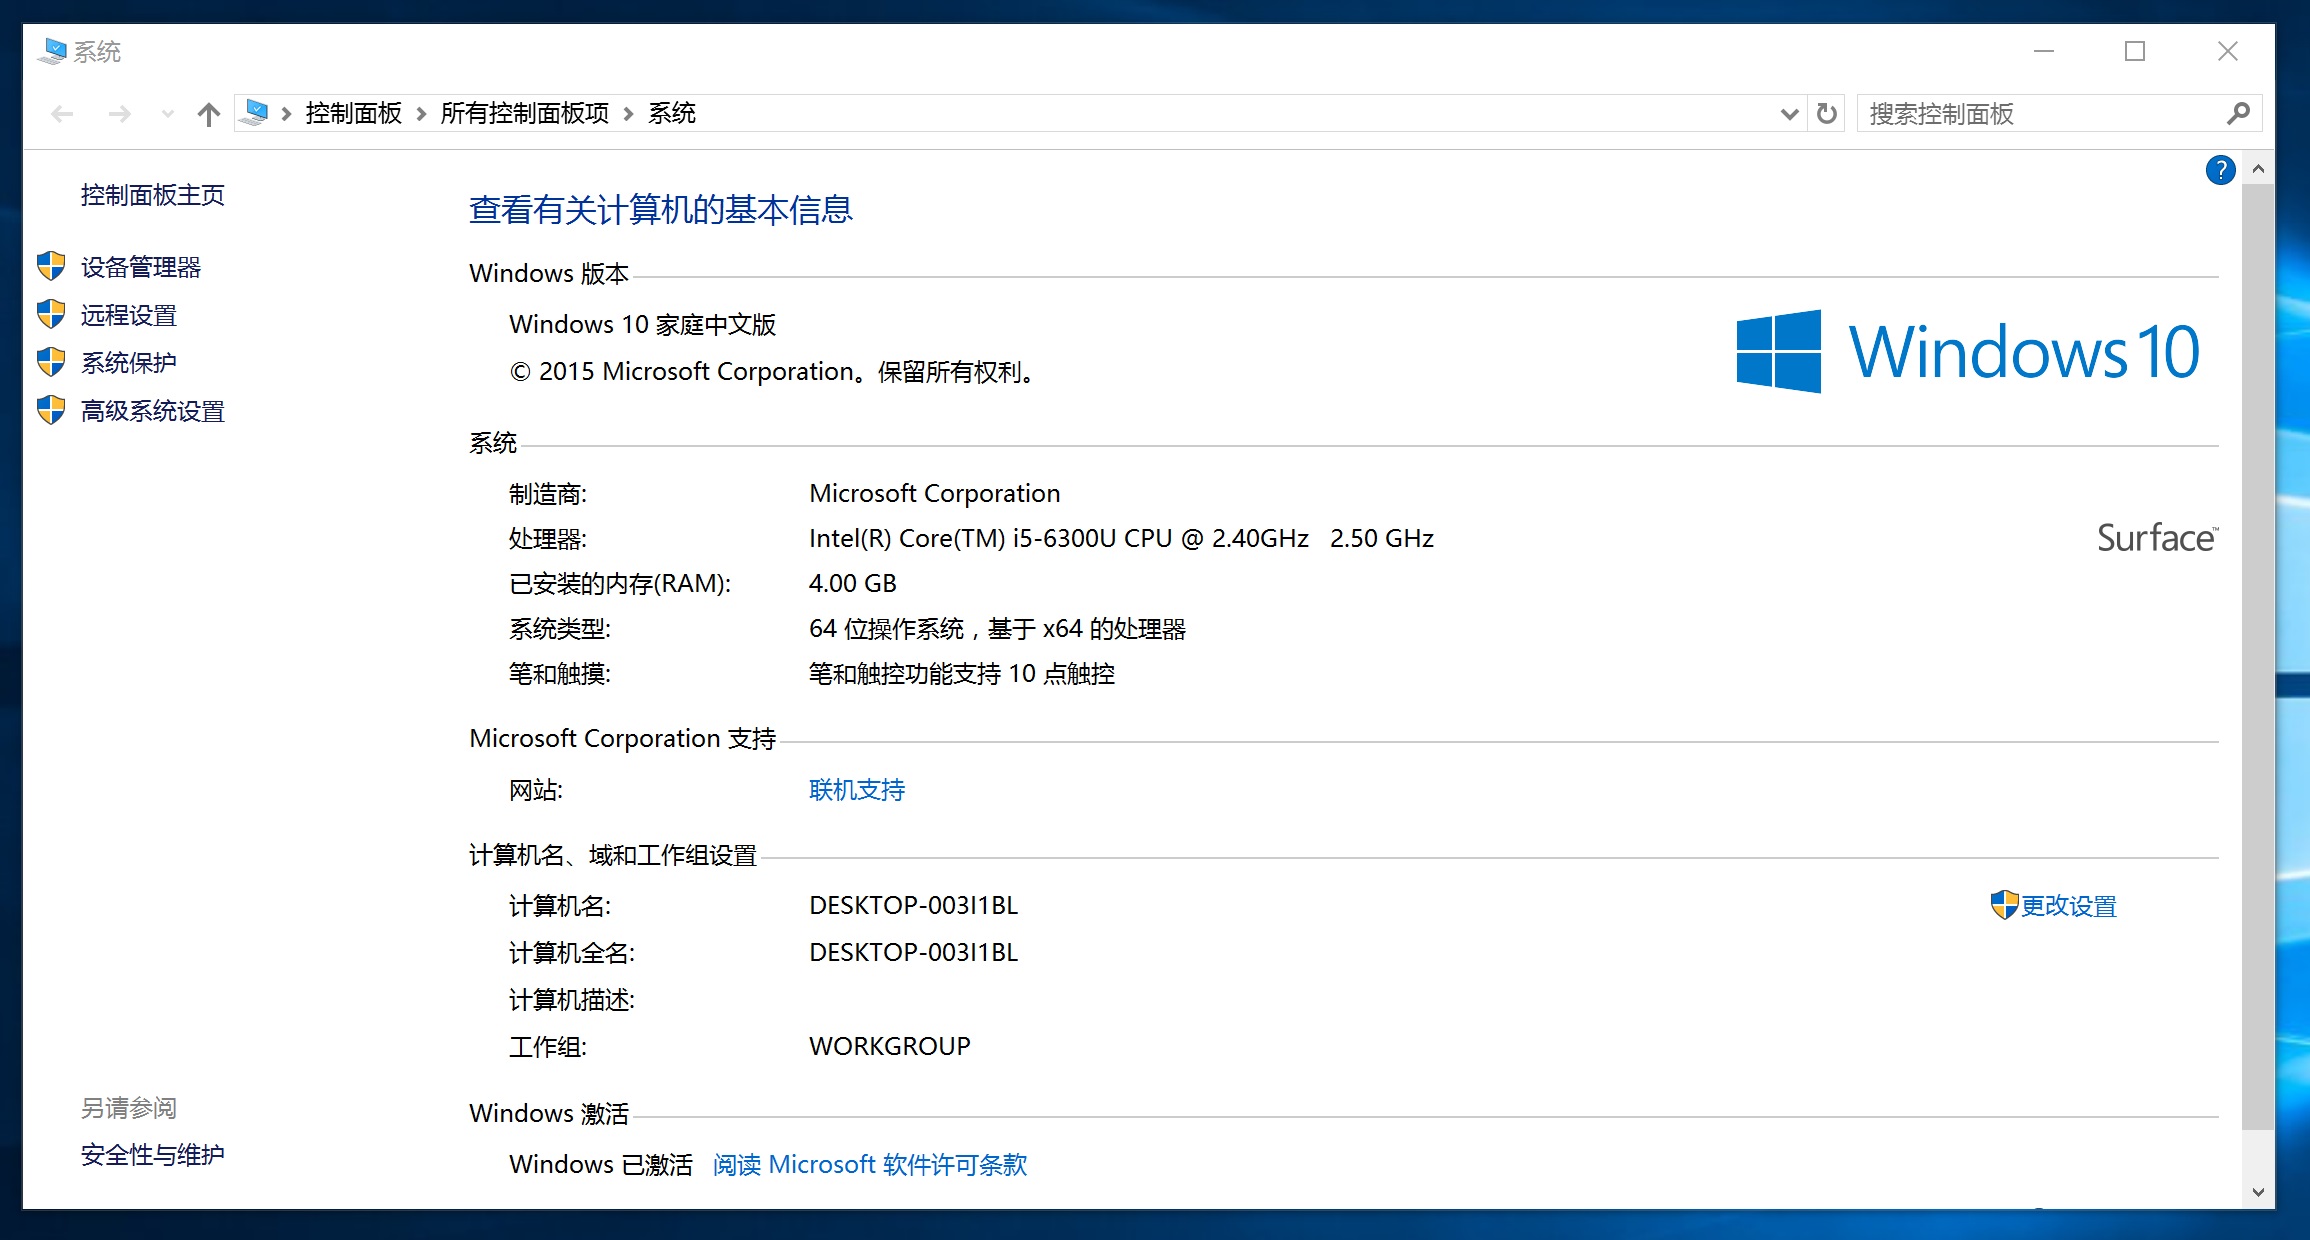The width and height of the screenshot is (2310, 1240).
Task: Click the Forward navigation arrow
Action: tap(119, 114)
